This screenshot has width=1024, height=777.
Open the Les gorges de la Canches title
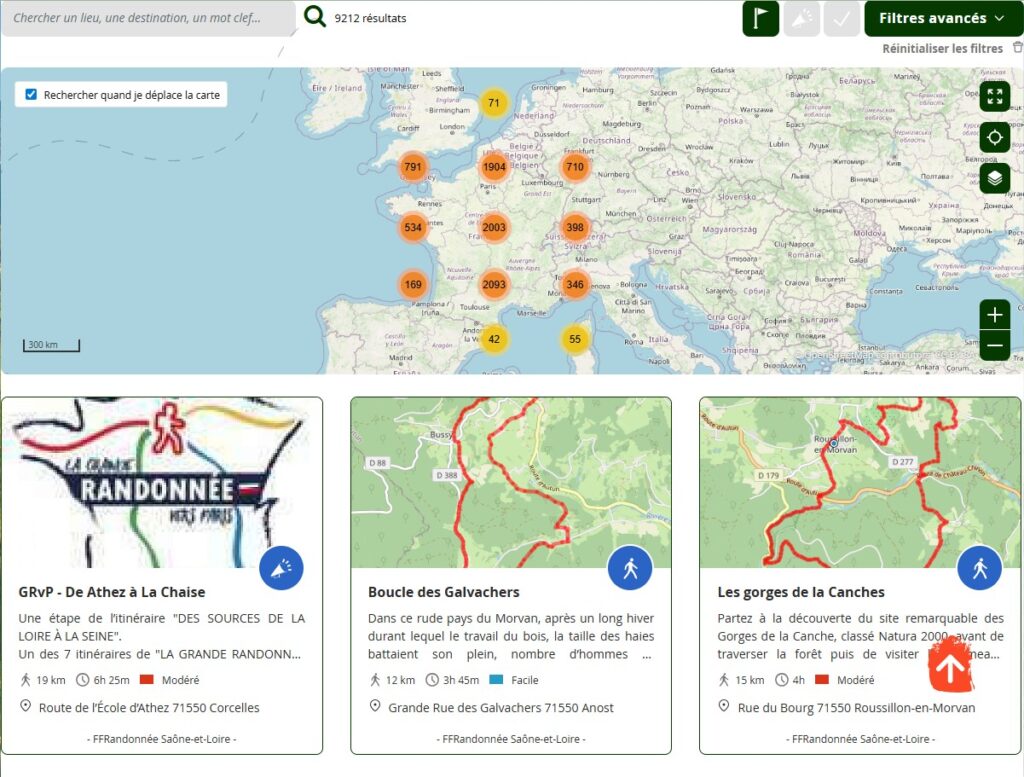[x=801, y=592]
